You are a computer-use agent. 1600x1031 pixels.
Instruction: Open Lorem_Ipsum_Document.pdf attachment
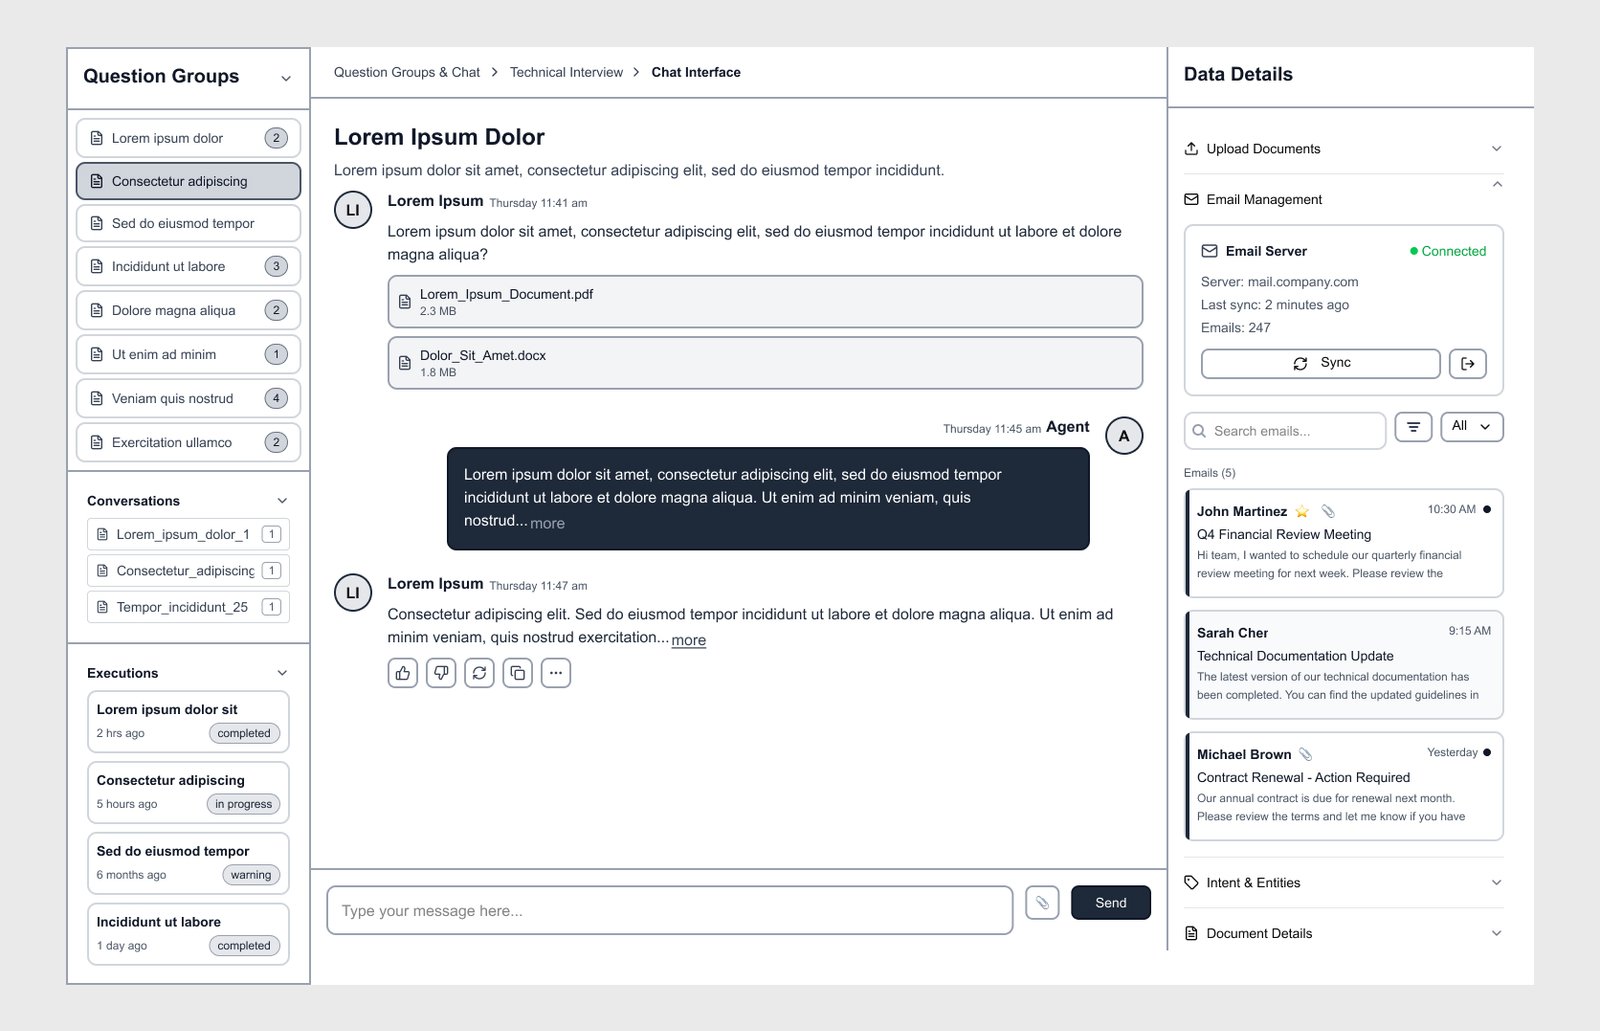[x=764, y=302]
